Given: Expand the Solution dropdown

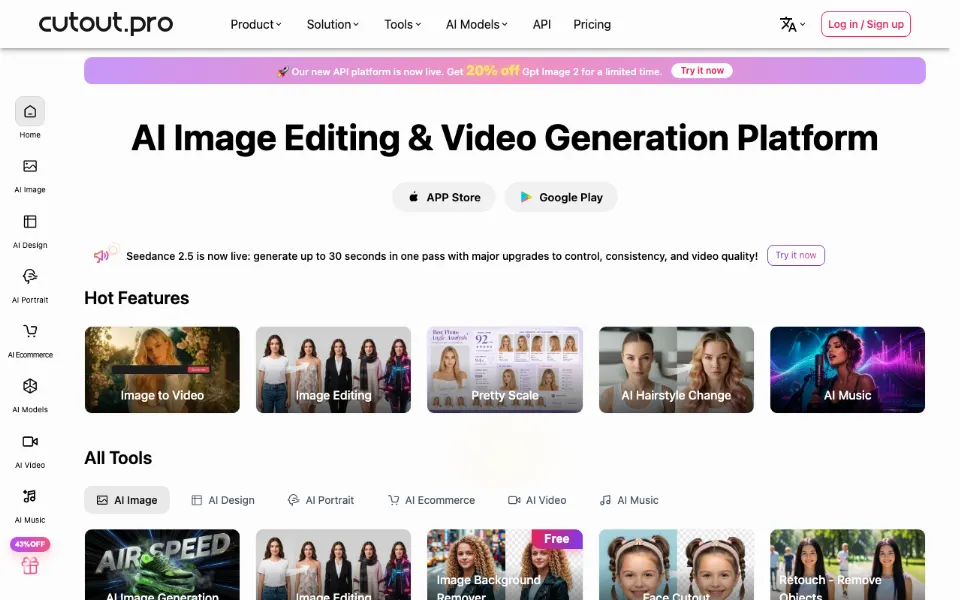Looking at the screenshot, I should click(332, 24).
